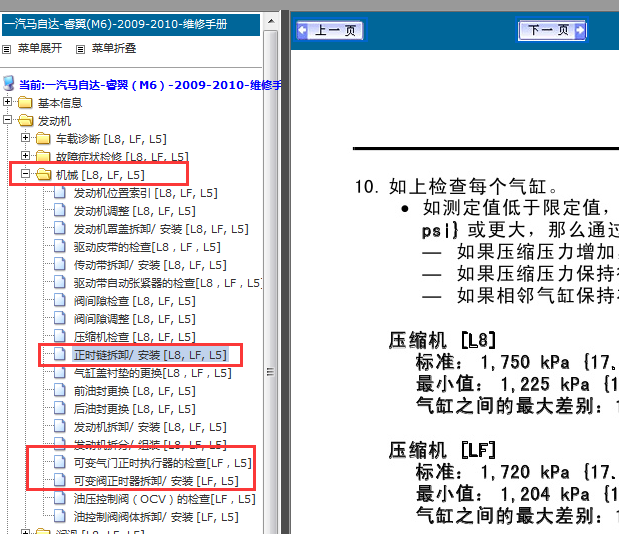This screenshot has width=619, height=534.
Task: Click document icon beside 可变阀正时器拆卸/安装
Action: click(60, 480)
